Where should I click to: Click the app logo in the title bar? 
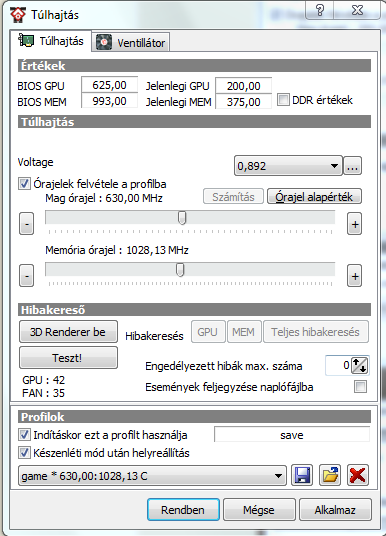pyautogui.click(x=17, y=15)
